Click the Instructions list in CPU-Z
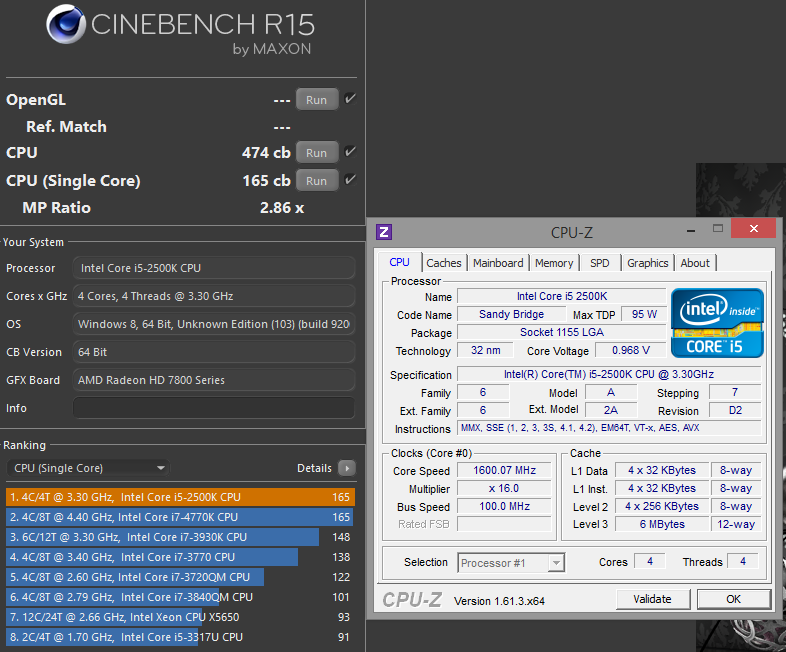 (x=610, y=428)
